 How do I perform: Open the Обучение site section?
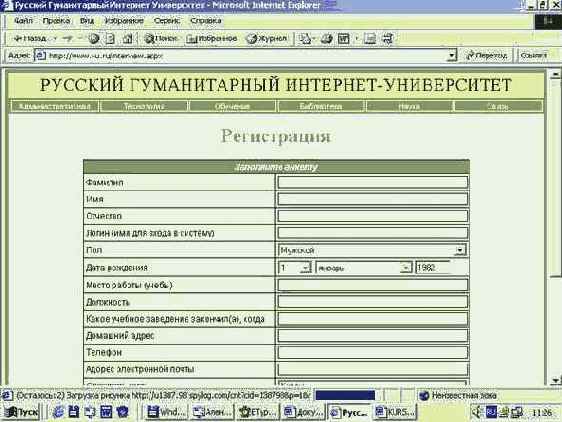click(232, 106)
